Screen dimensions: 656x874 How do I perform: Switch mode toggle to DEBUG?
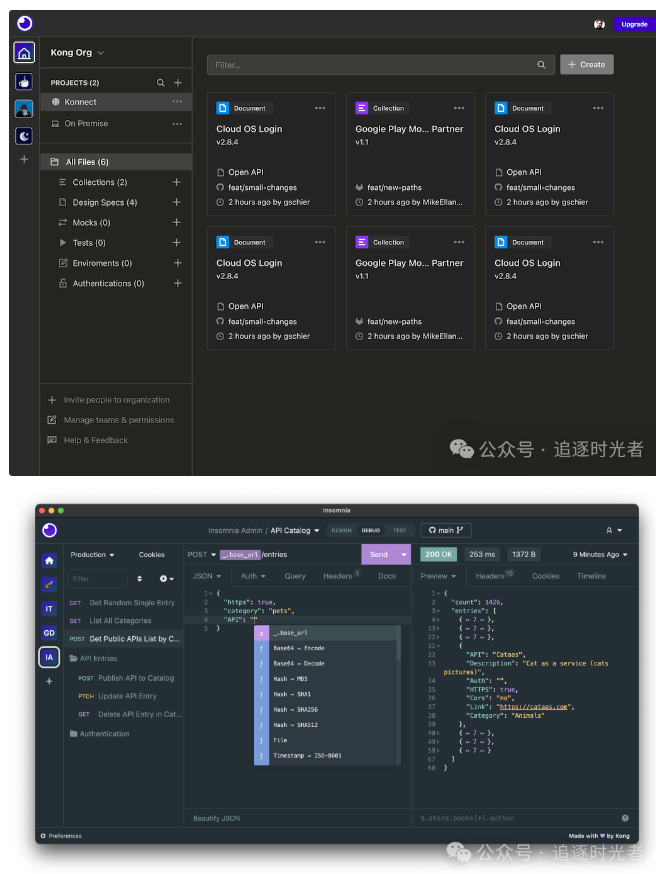pos(371,530)
